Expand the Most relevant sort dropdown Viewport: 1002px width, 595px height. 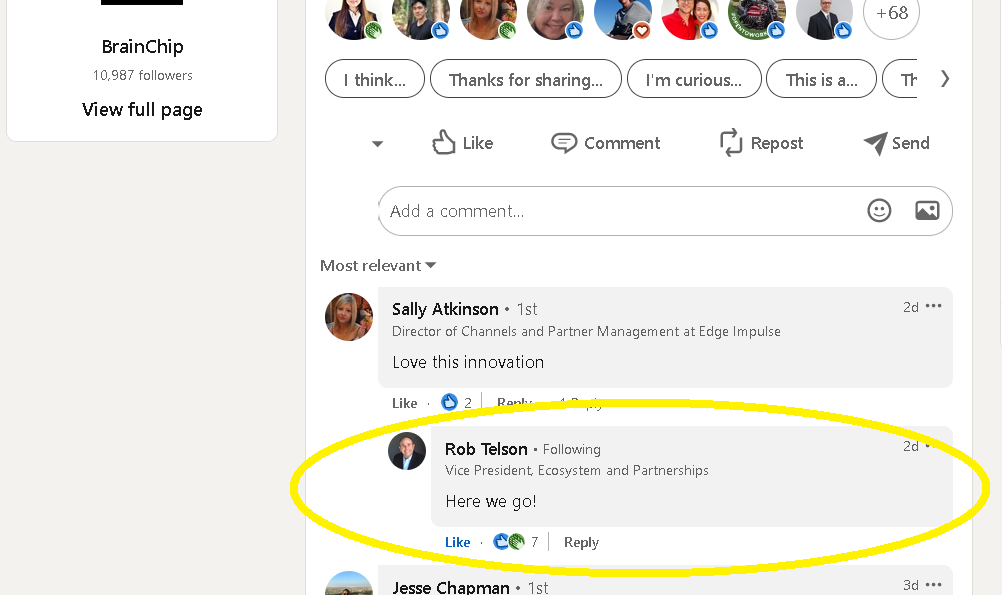[378, 265]
